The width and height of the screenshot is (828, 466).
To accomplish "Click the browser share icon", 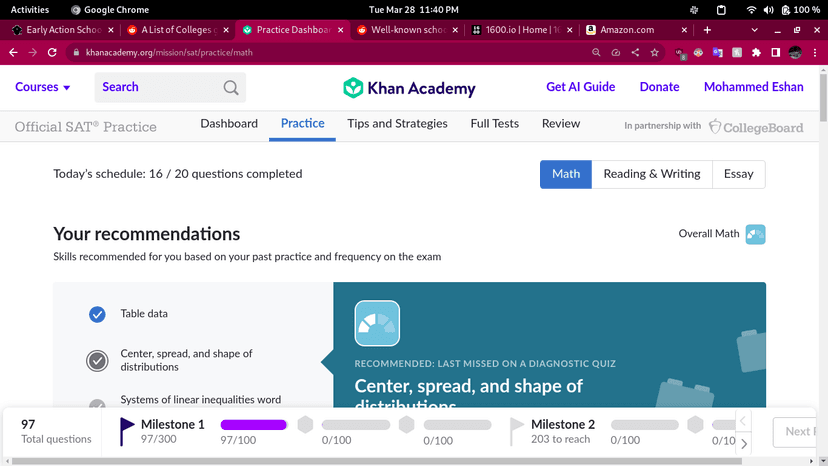I will tap(635, 52).
